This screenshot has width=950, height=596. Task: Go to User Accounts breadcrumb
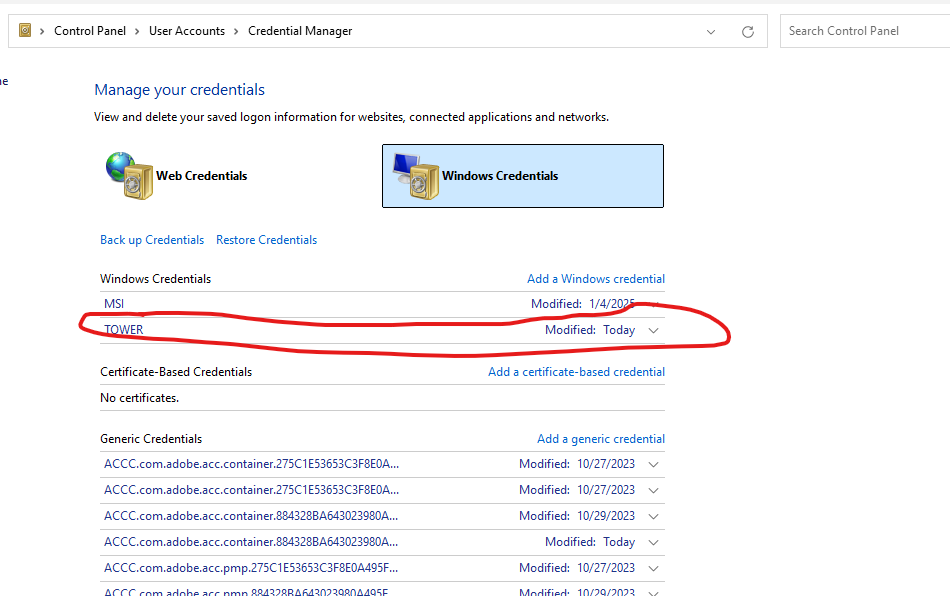tap(187, 31)
